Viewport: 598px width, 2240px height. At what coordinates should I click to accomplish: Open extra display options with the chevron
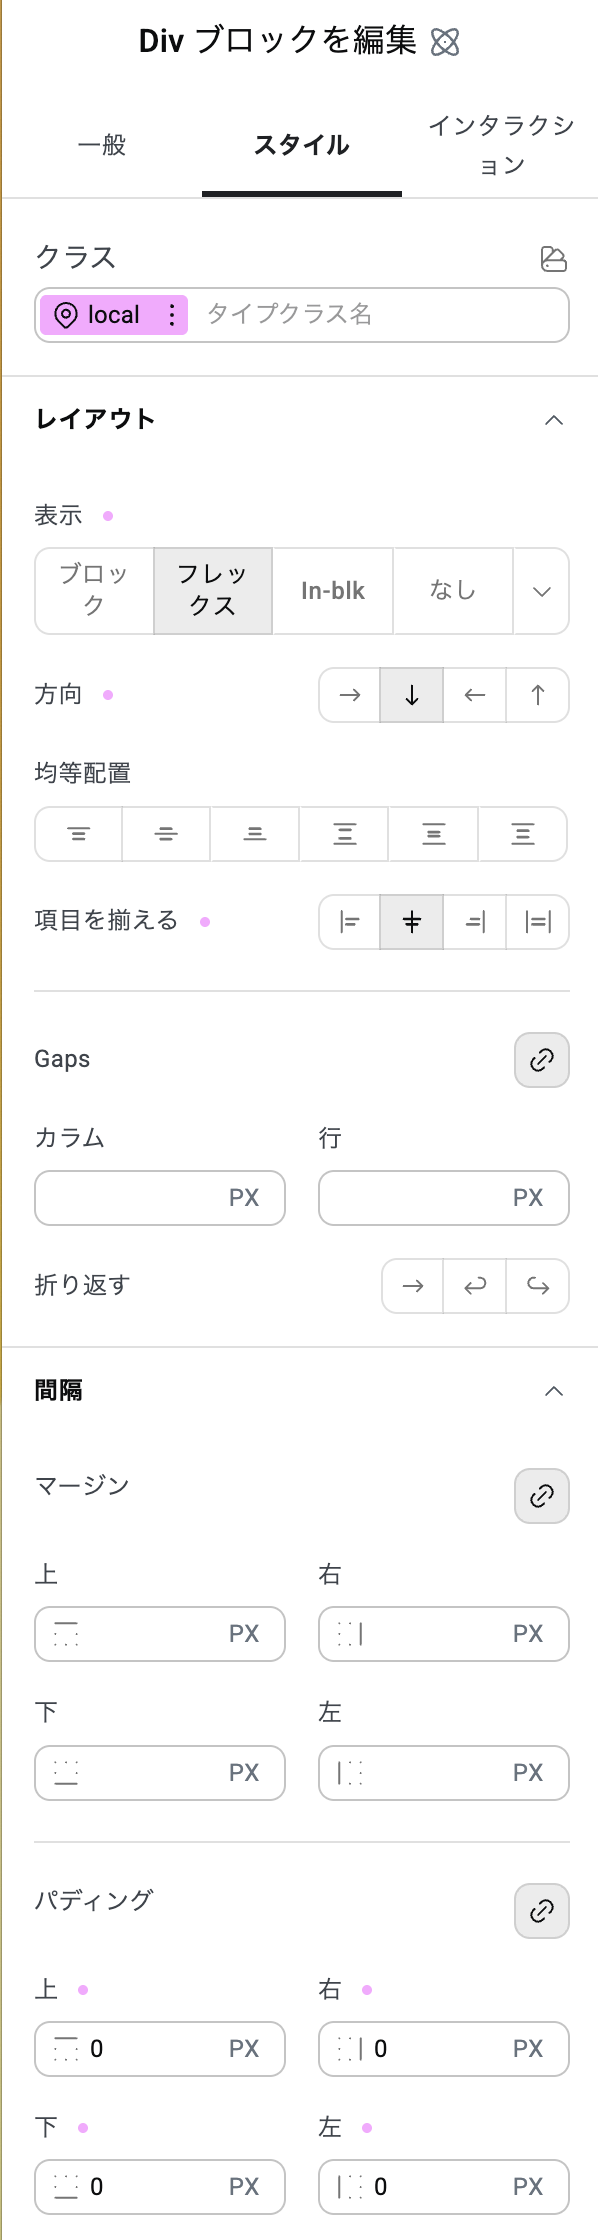(x=541, y=591)
